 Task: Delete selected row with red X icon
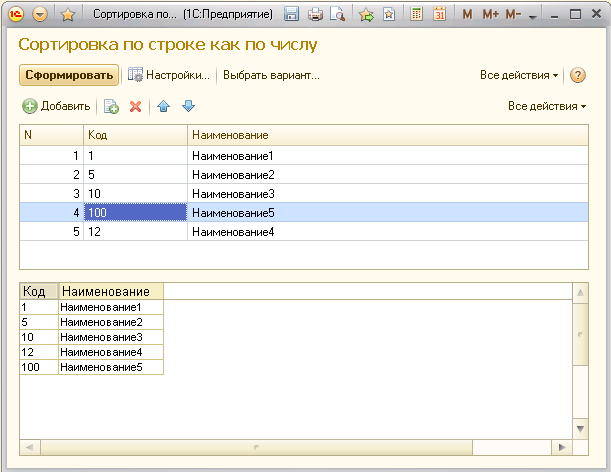tap(135, 106)
